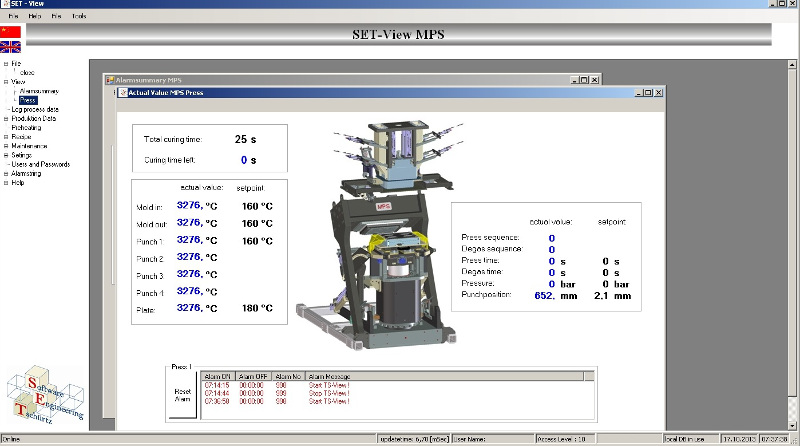The image size is (800, 446).
Task: Select the Maintenance tree label
Action: click(29, 146)
